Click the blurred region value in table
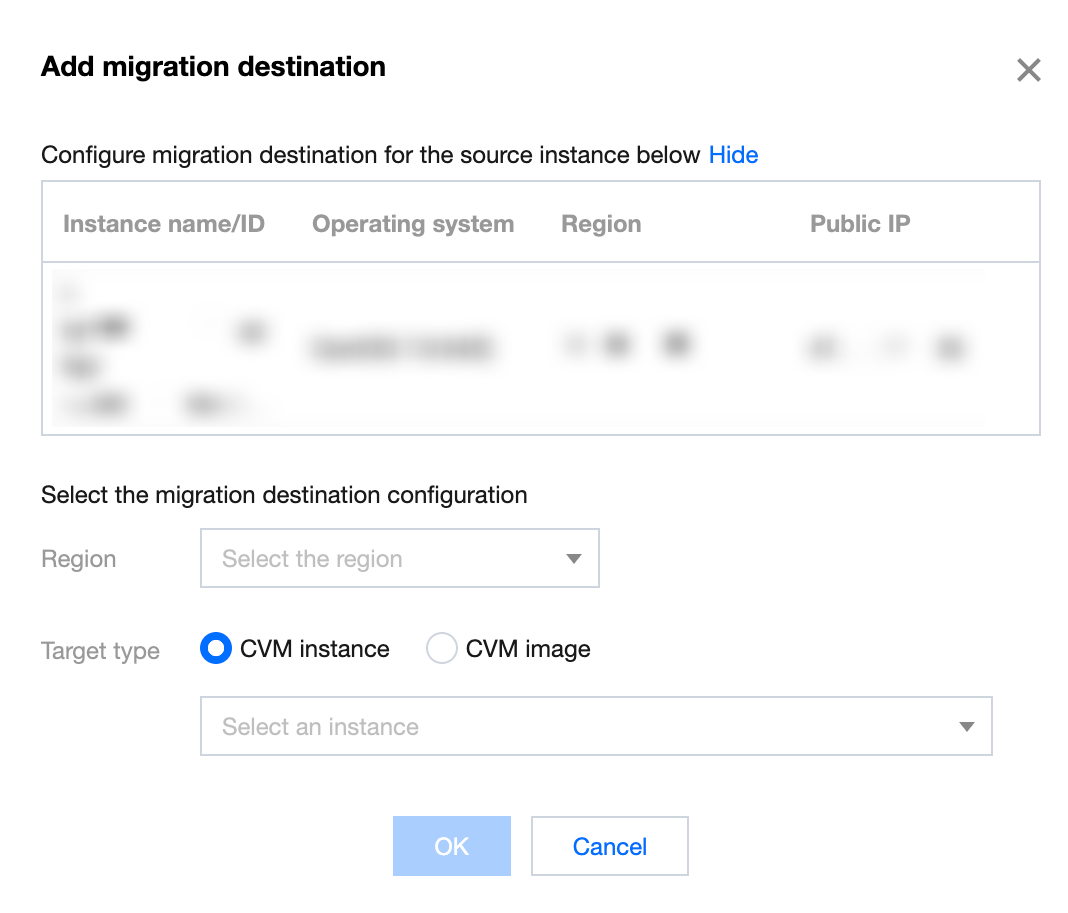The image size is (1068, 913). coord(628,345)
